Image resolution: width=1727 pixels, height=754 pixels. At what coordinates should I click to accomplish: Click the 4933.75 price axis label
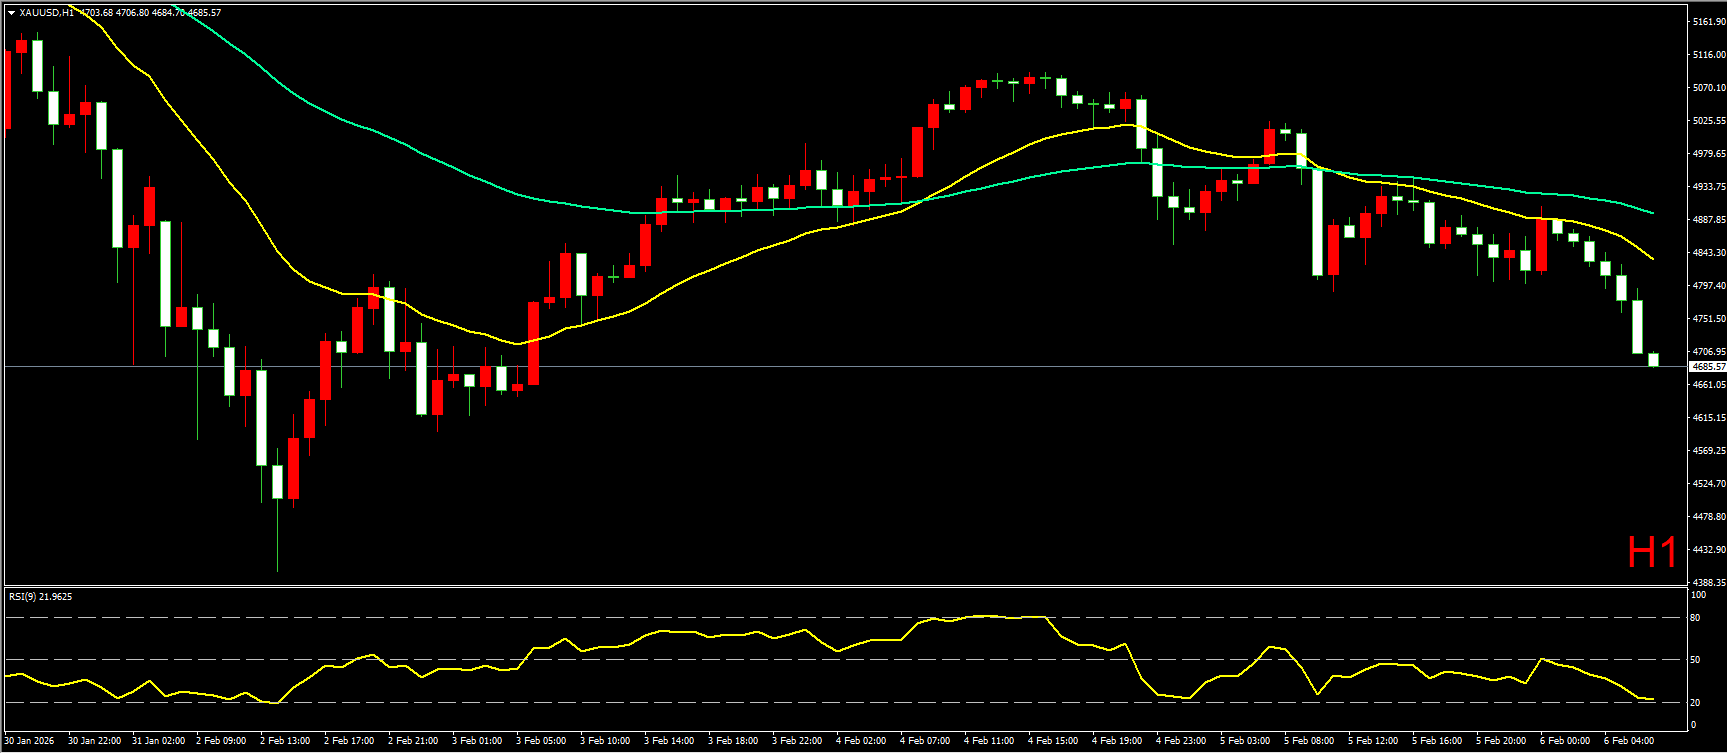click(1708, 186)
